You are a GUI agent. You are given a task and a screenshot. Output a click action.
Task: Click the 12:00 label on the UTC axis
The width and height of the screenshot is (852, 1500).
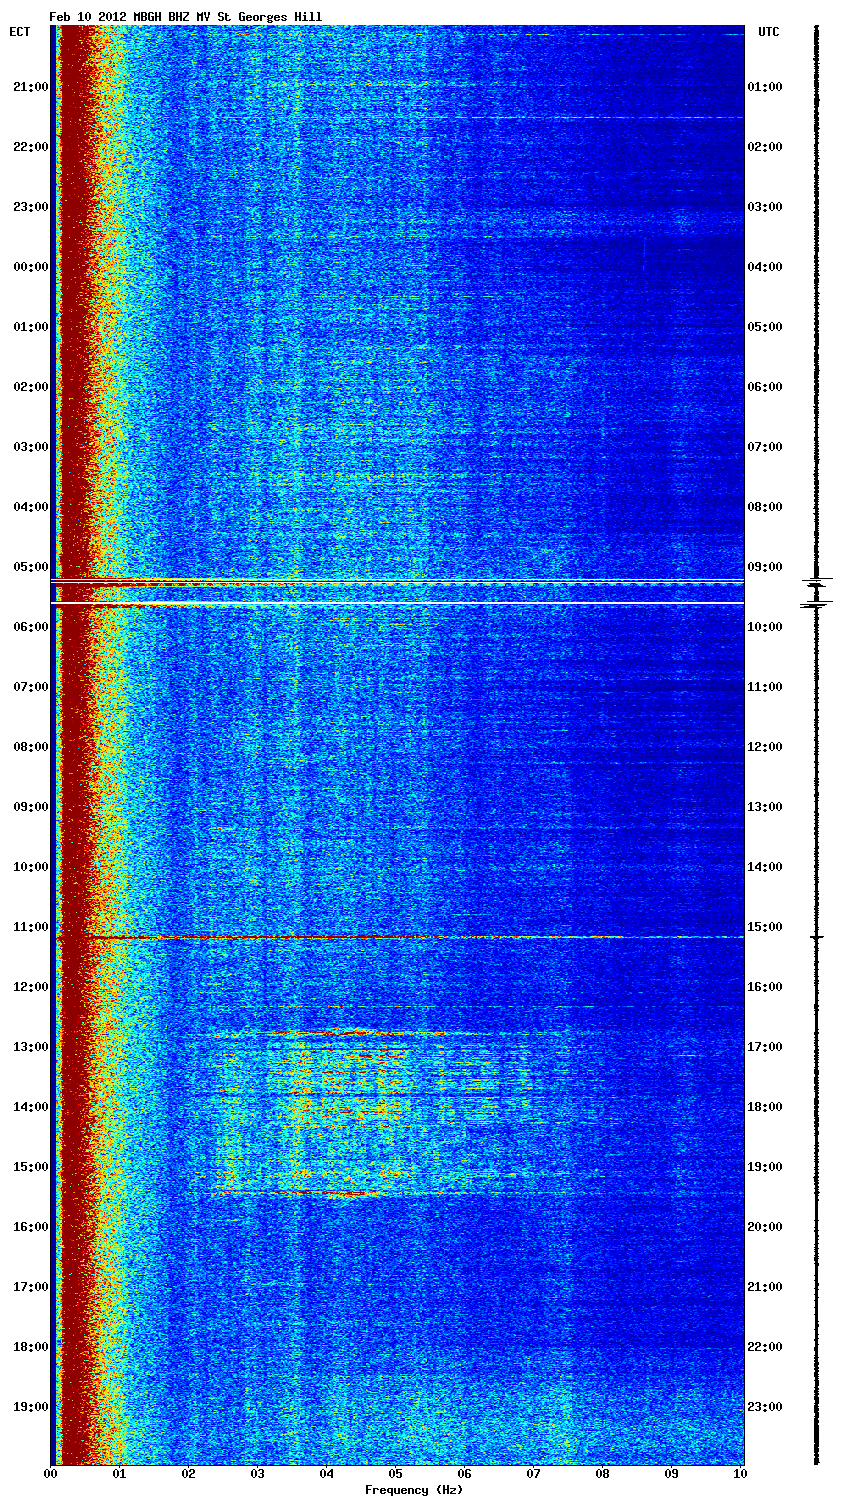click(765, 747)
